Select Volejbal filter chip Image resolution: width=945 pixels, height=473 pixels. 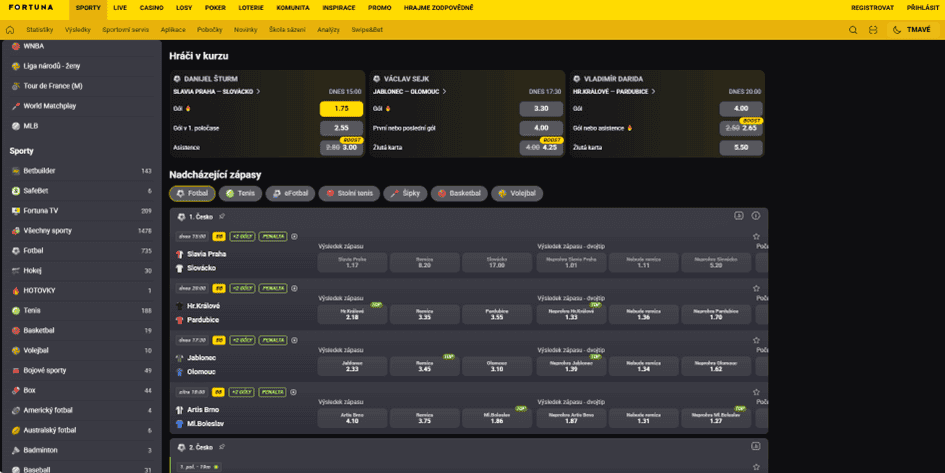coord(517,193)
